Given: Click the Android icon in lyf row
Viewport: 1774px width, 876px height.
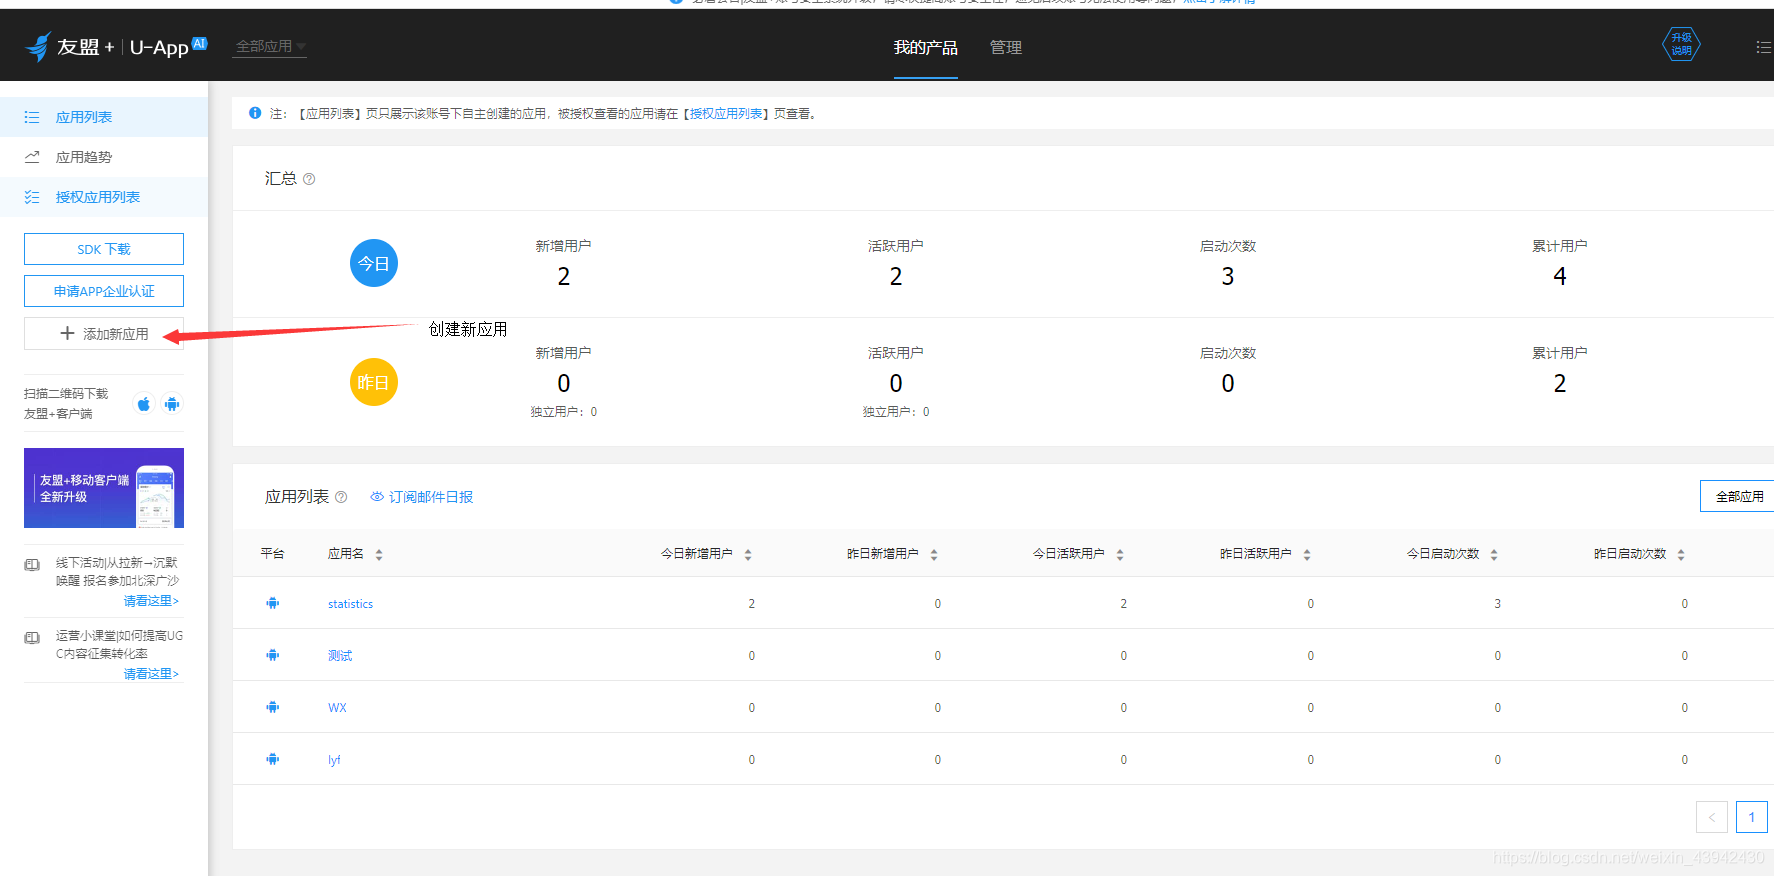Looking at the screenshot, I should pos(273,759).
